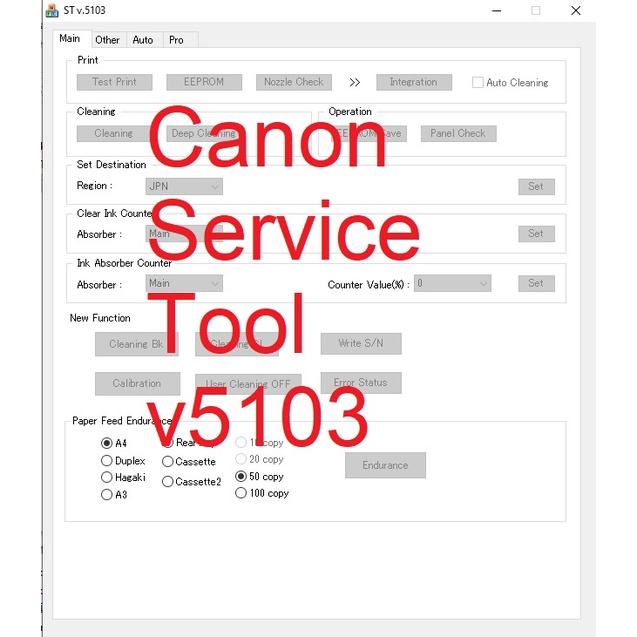
Task: Open the Auto tab
Action: pyautogui.click(x=143, y=40)
